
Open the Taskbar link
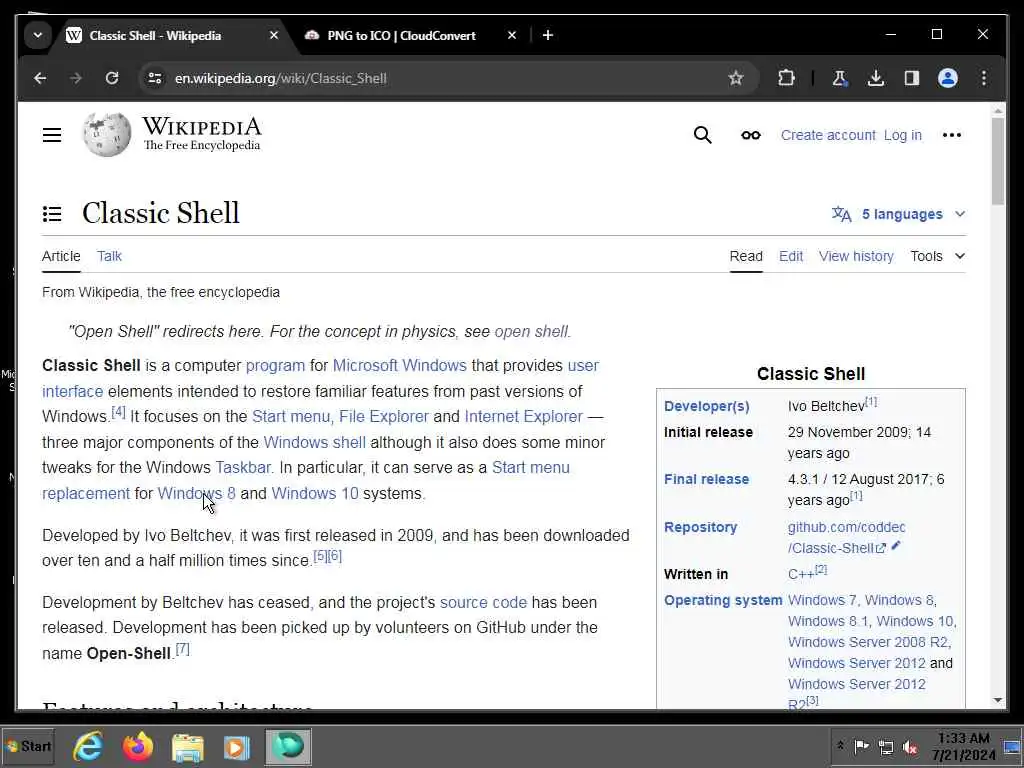pos(243,468)
